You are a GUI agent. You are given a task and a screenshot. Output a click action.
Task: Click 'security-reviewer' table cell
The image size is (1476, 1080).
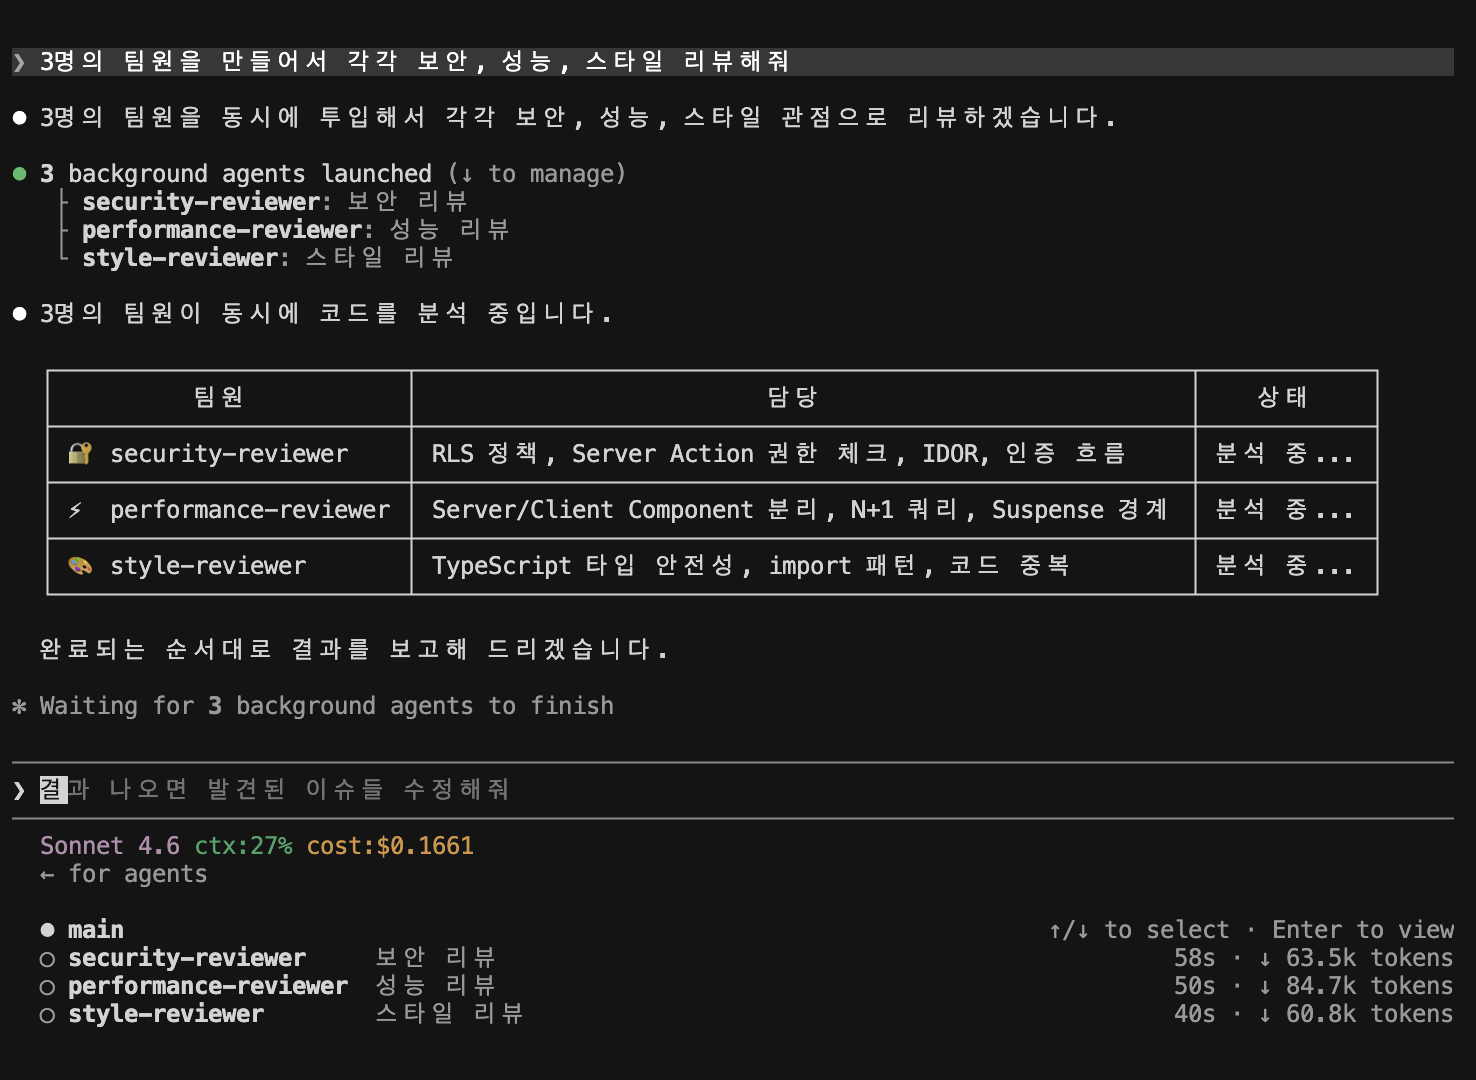[x=229, y=454]
